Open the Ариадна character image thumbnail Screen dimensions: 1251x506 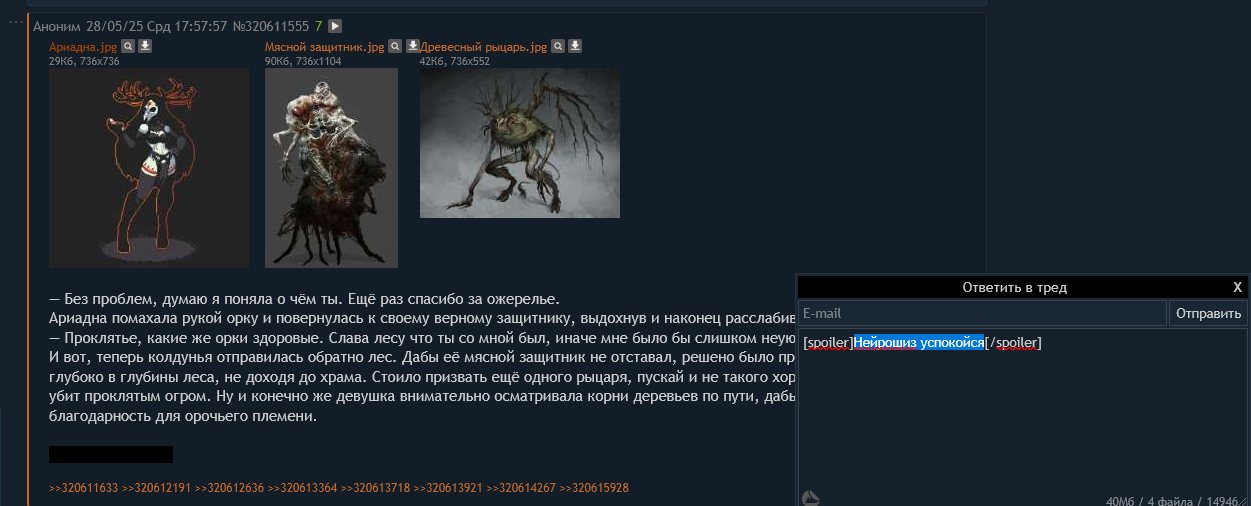(149, 168)
